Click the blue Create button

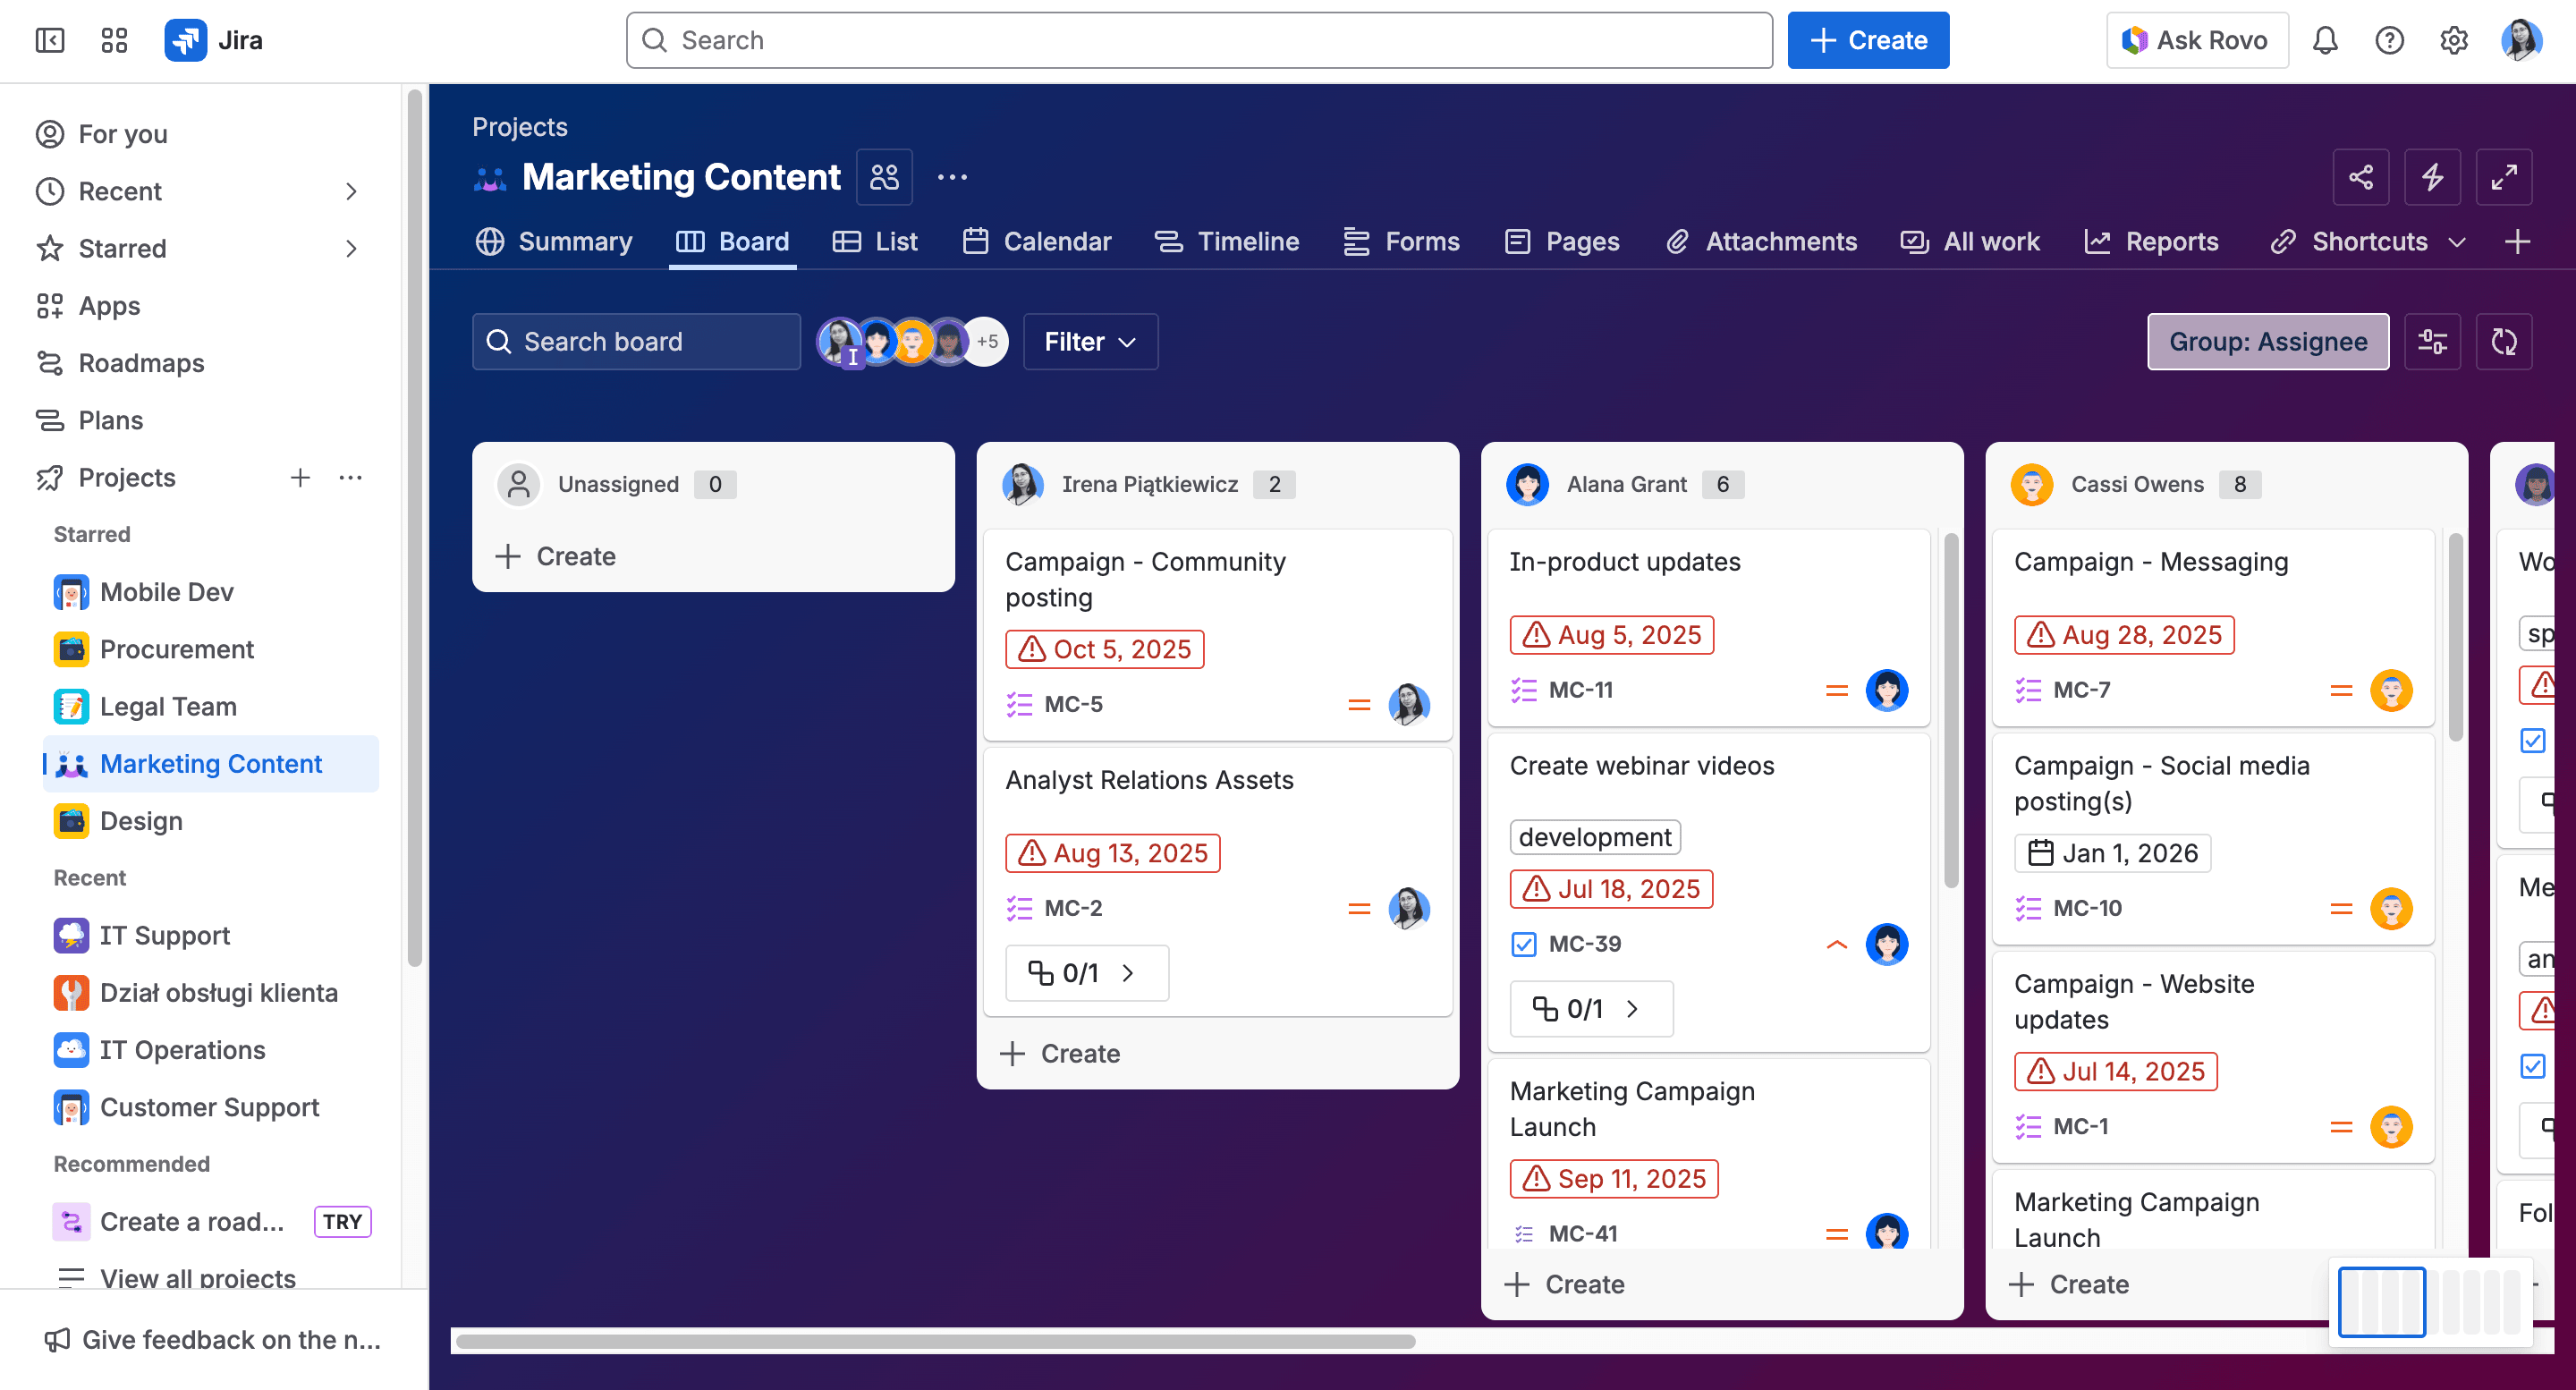click(1867, 40)
